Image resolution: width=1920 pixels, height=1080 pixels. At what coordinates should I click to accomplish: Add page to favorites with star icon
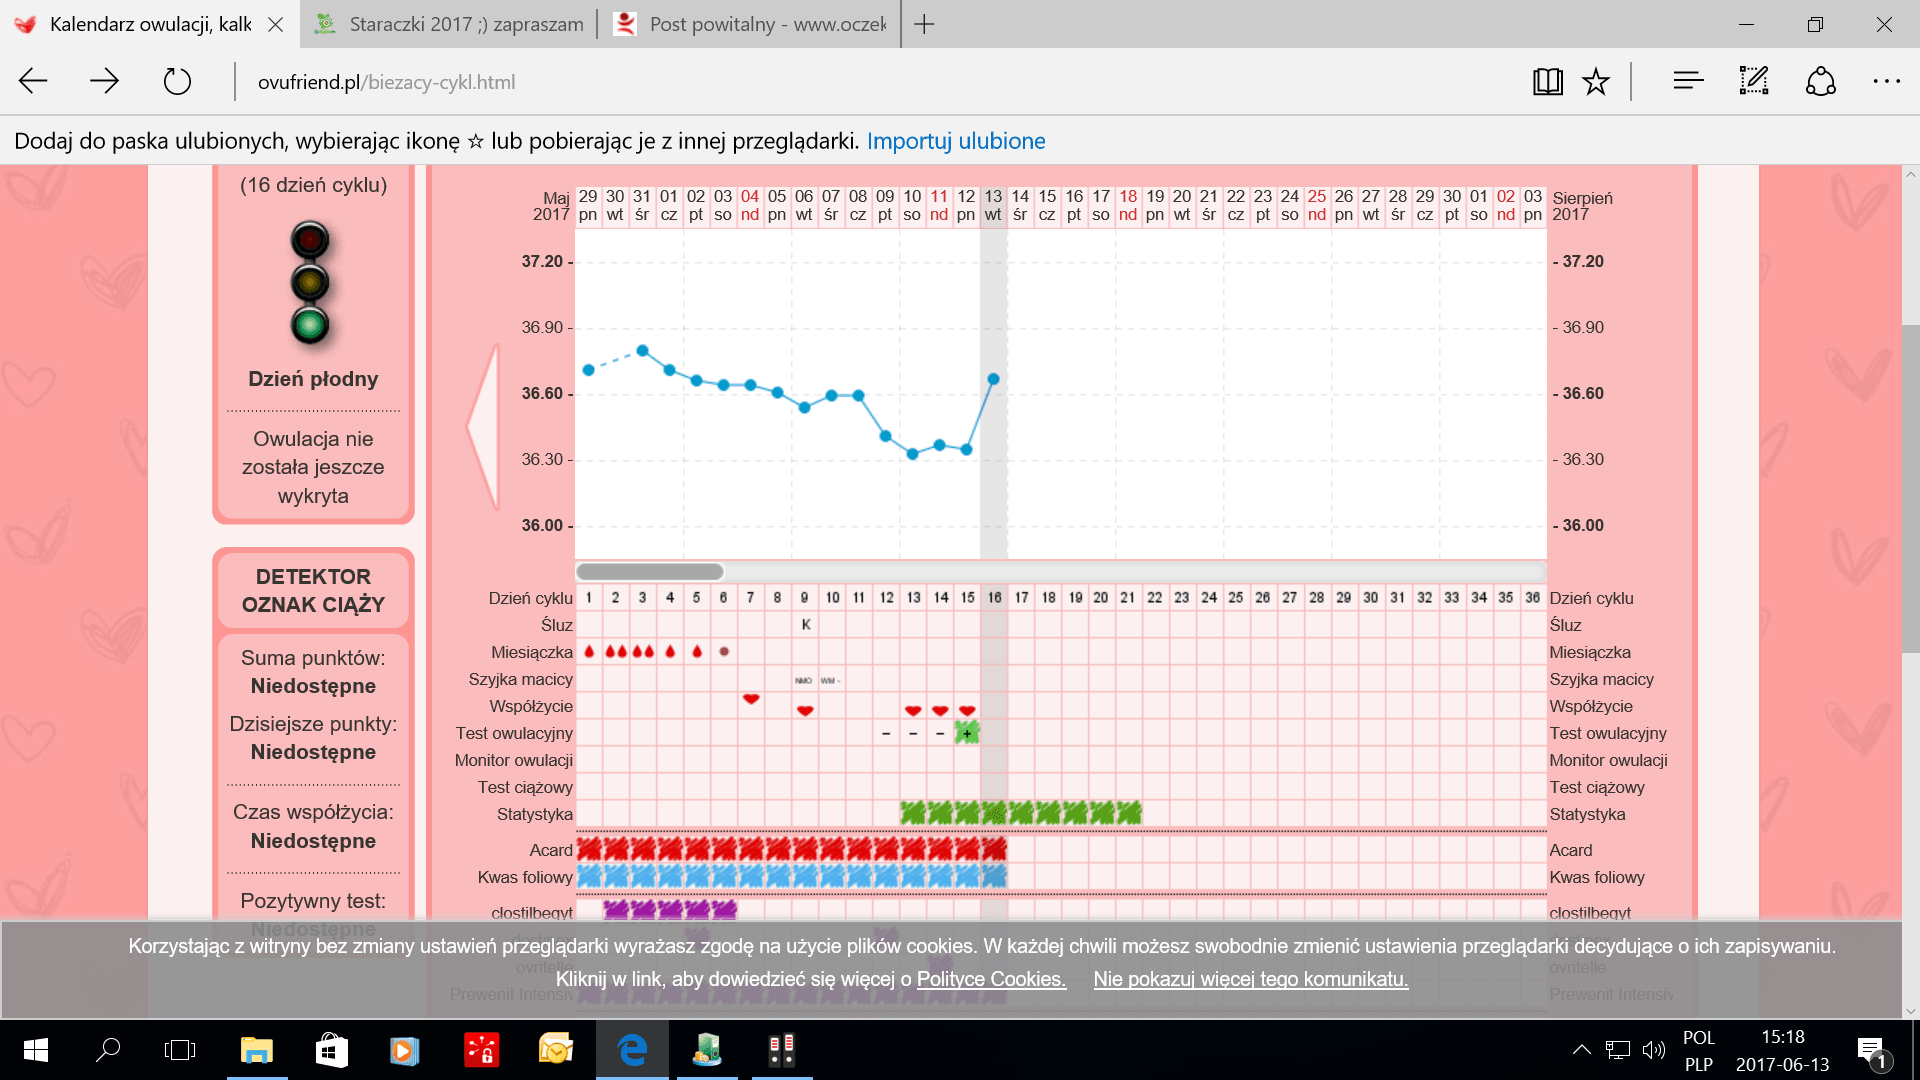coord(1596,81)
